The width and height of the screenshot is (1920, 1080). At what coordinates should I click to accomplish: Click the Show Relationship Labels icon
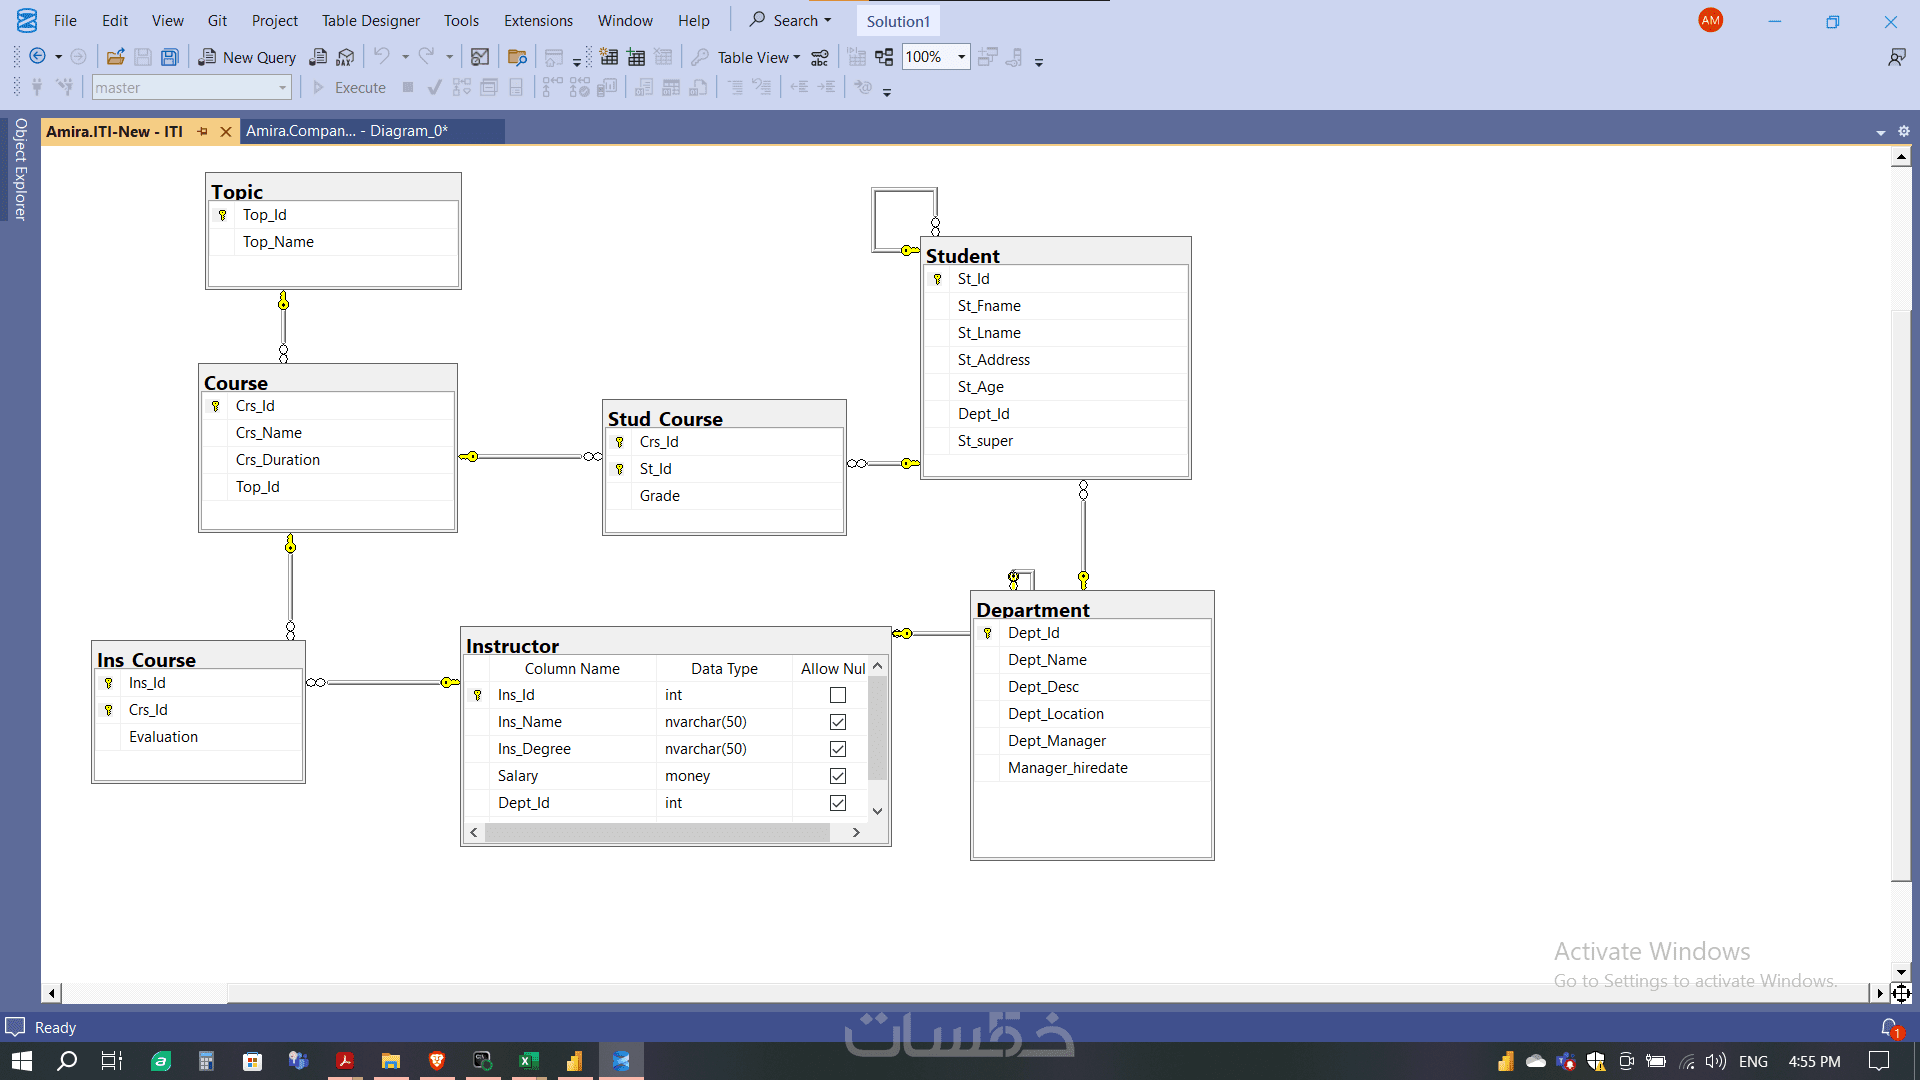[x=820, y=57]
